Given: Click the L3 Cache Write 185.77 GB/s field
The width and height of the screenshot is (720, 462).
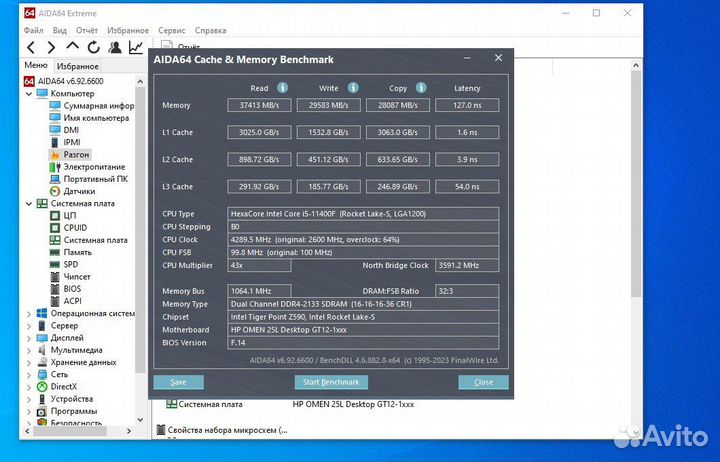Looking at the screenshot, I should pyautogui.click(x=328, y=187).
